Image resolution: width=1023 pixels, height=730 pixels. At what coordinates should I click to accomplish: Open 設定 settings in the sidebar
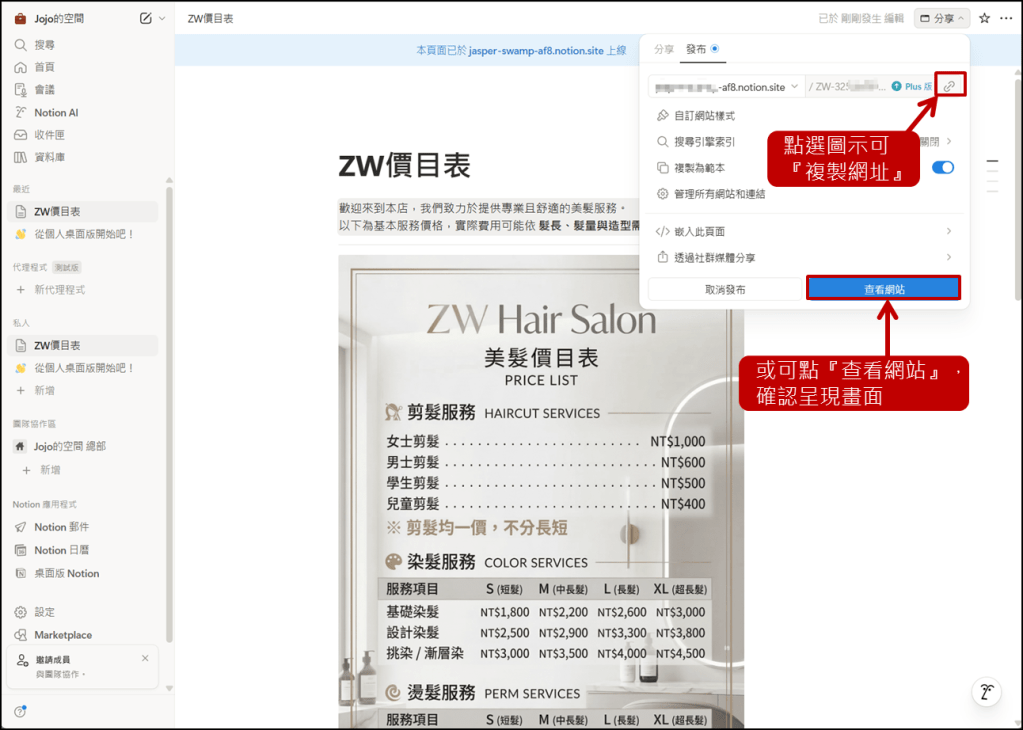coord(44,612)
